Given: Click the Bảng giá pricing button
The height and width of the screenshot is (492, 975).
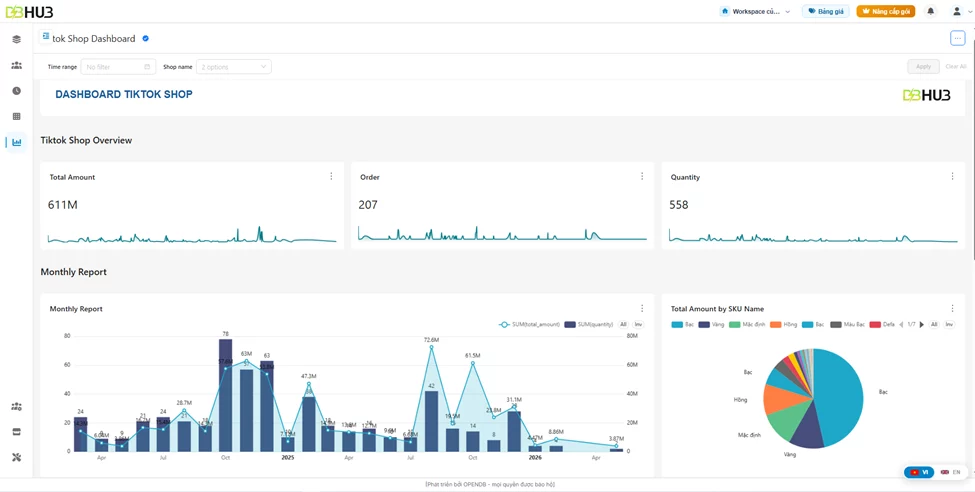Looking at the screenshot, I should 825,11.
